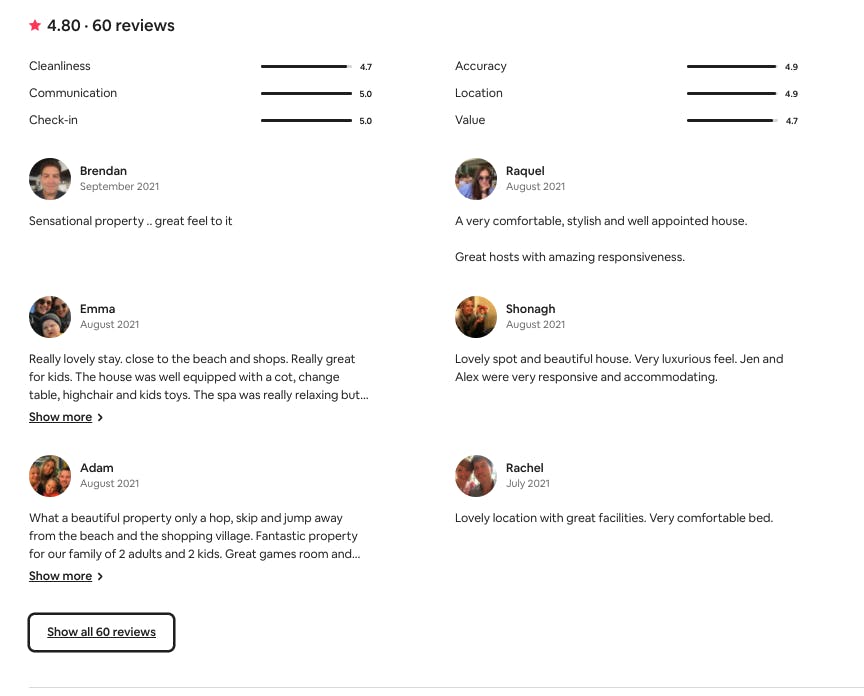Click the red star rating icon

pos(35,26)
